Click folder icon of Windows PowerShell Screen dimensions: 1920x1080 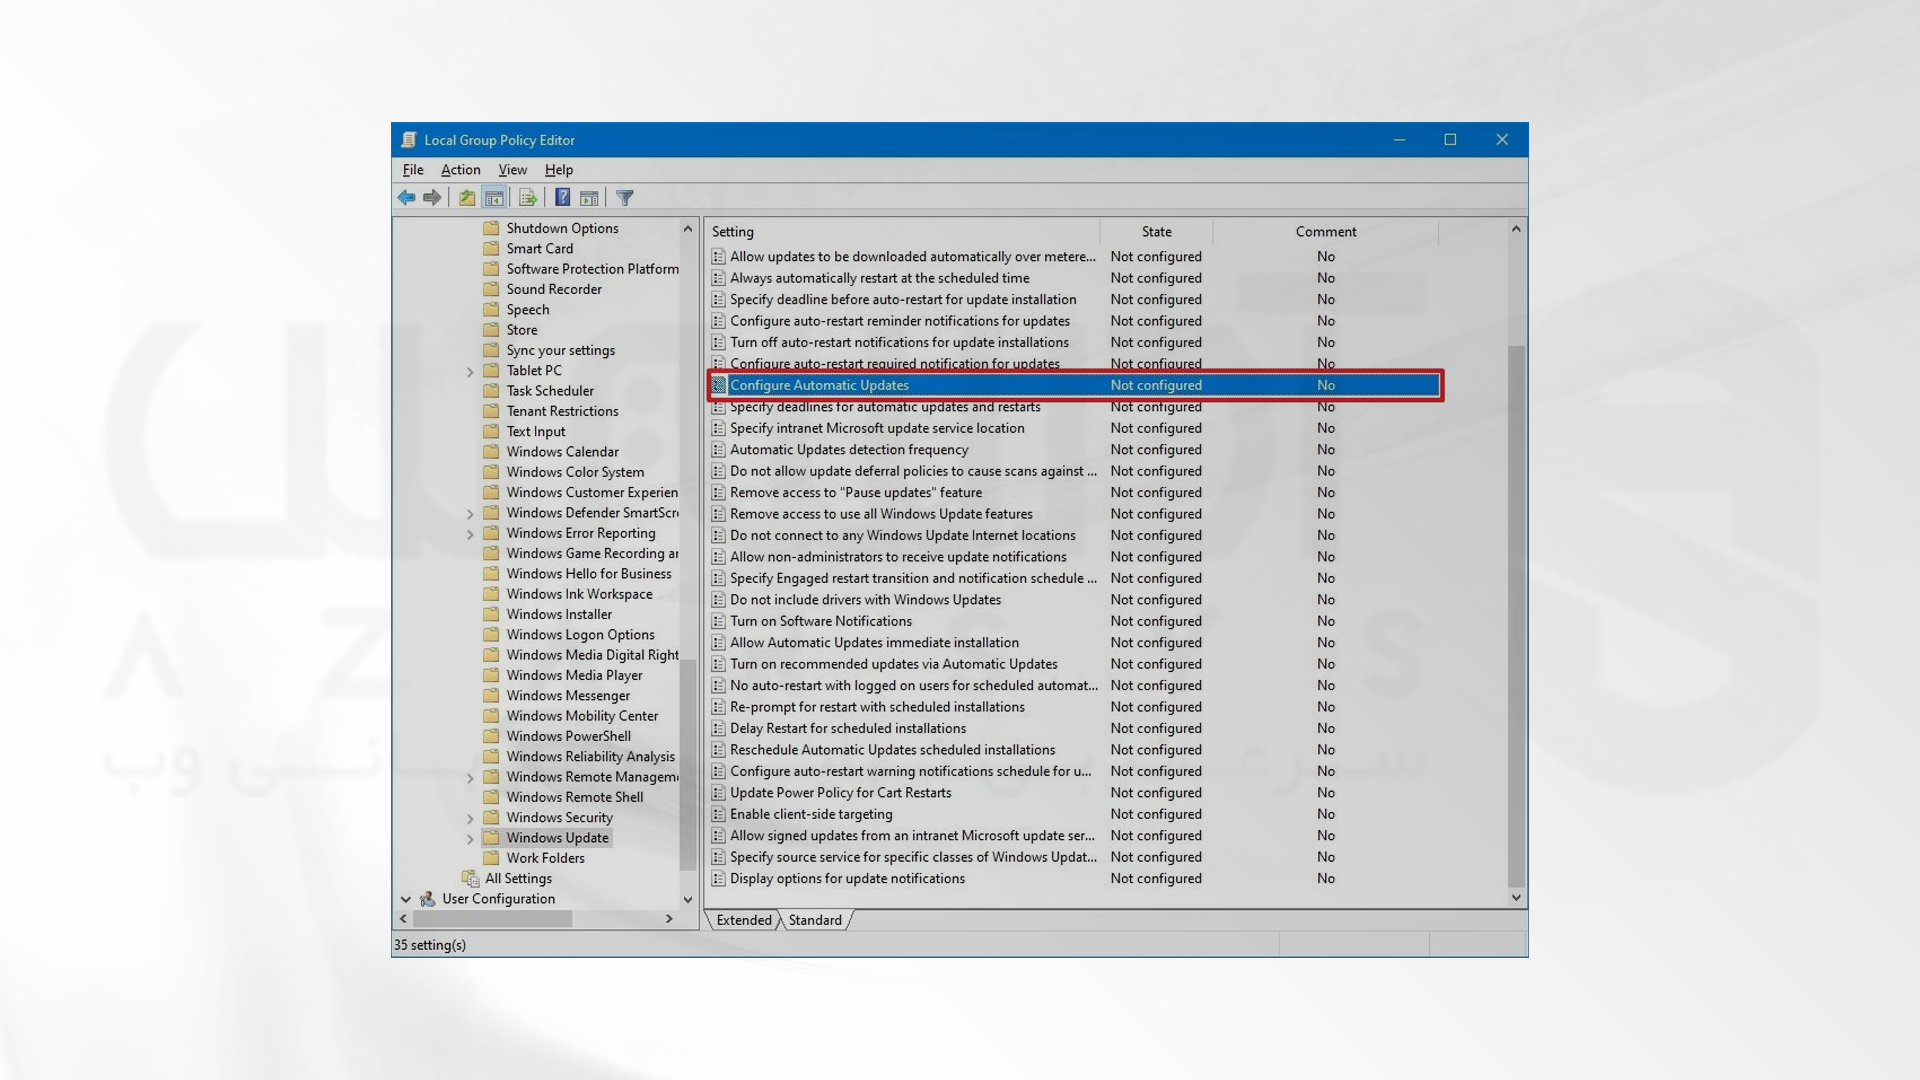pyautogui.click(x=491, y=736)
